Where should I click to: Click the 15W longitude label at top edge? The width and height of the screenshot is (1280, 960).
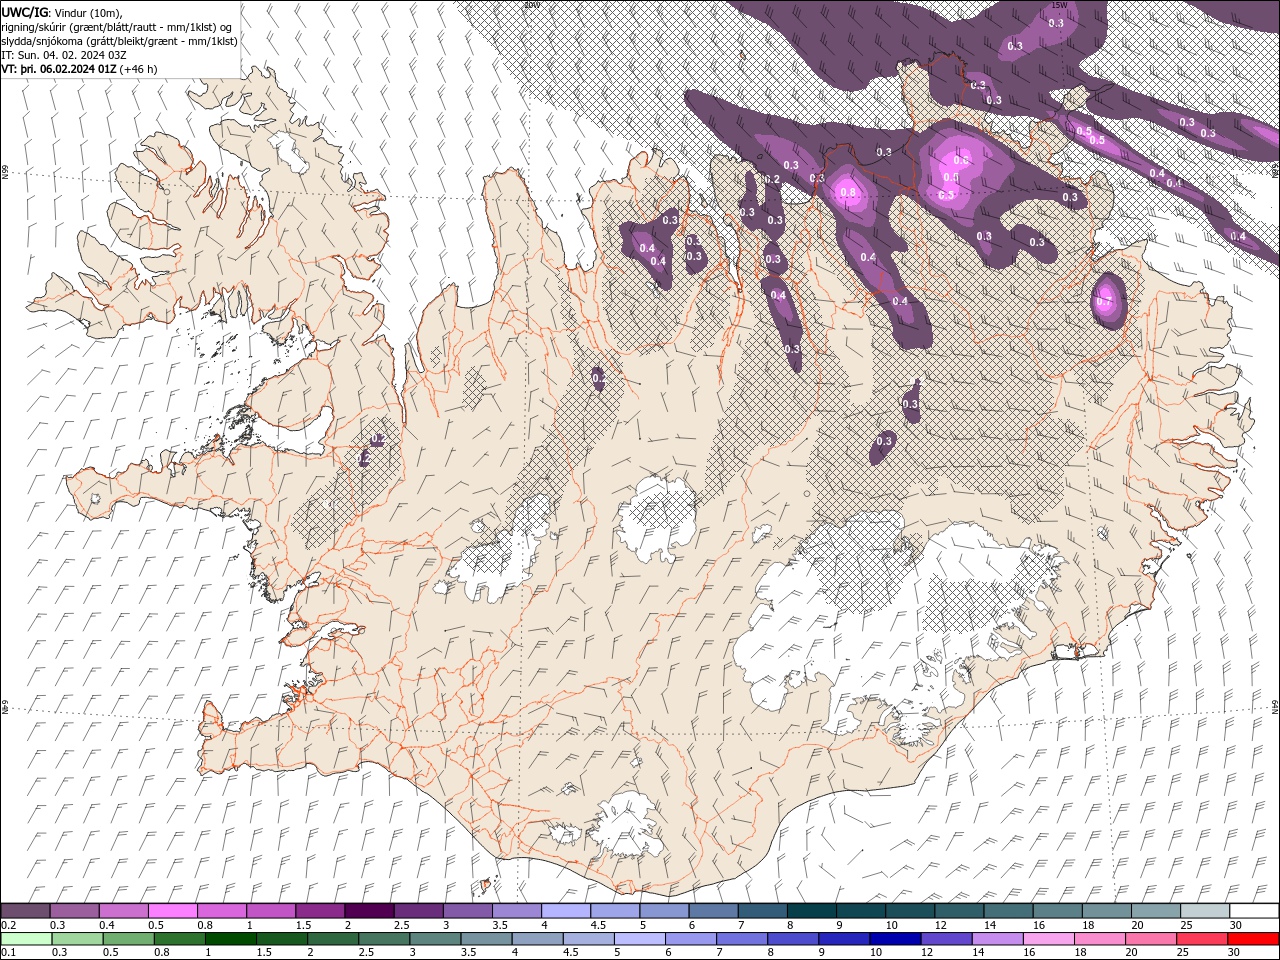(1059, 5)
